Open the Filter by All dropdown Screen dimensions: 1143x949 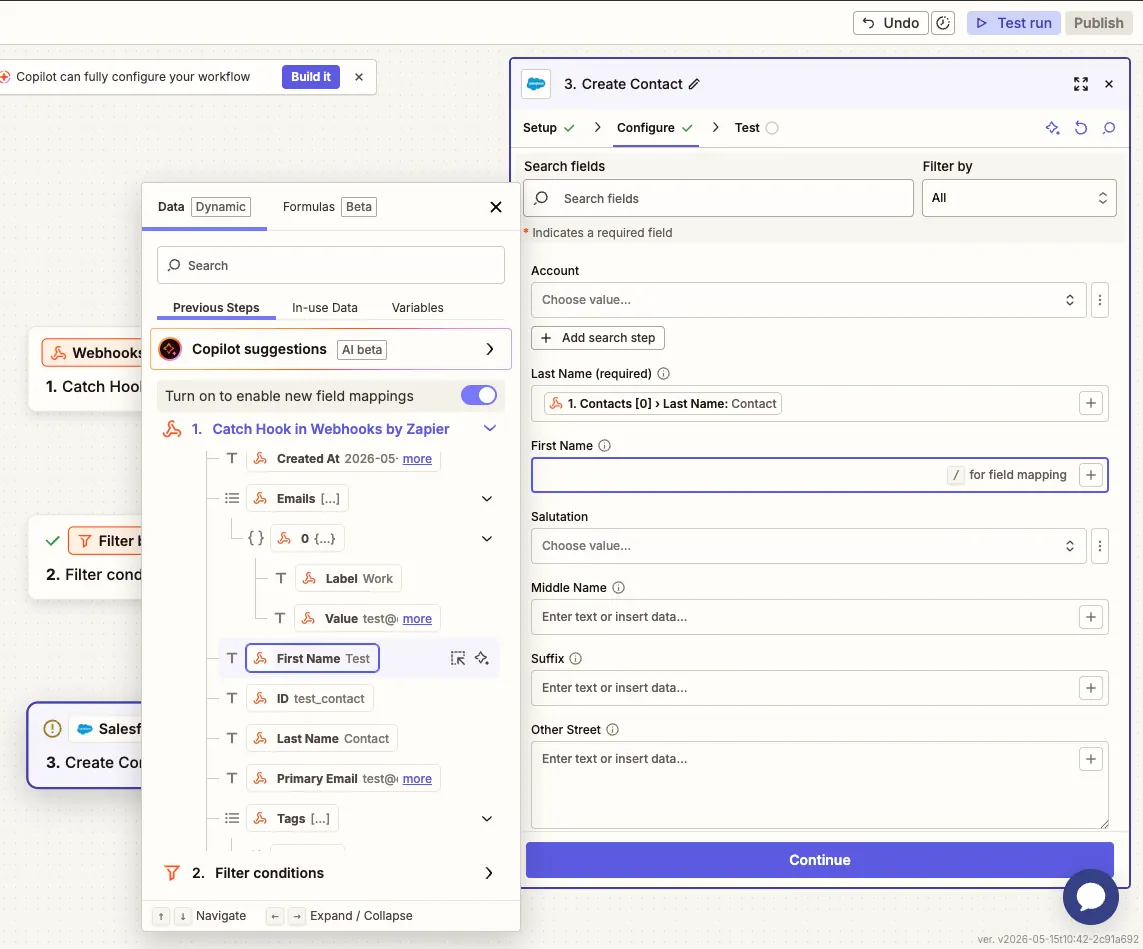pyautogui.click(x=1019, y=198)
